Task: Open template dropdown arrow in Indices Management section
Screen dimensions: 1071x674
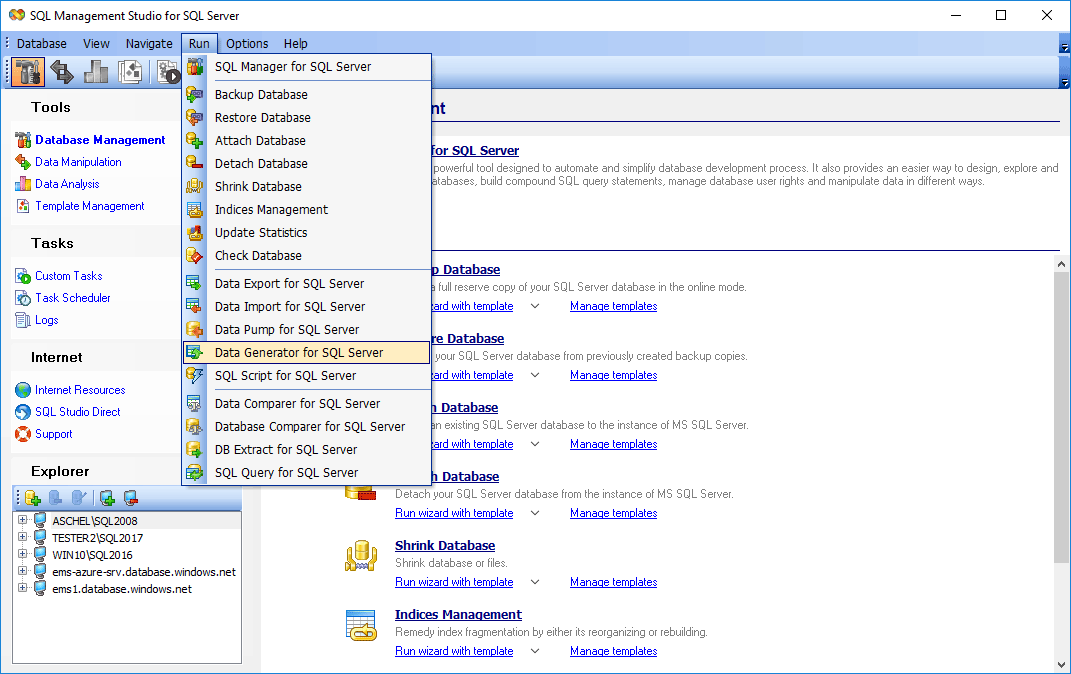Action: (535, 651)
